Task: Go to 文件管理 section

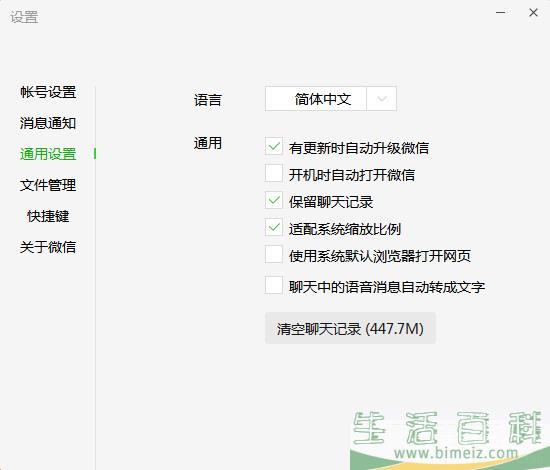Action: (48, 185)
